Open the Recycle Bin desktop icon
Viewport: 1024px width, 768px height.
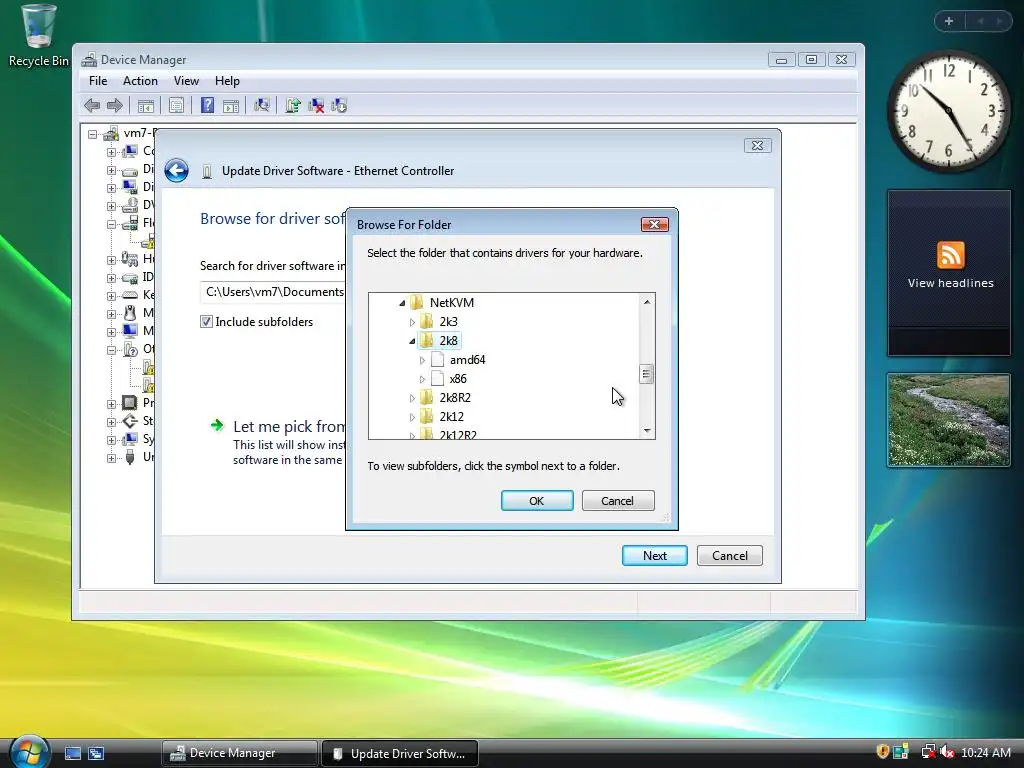(x=39, y=36)
